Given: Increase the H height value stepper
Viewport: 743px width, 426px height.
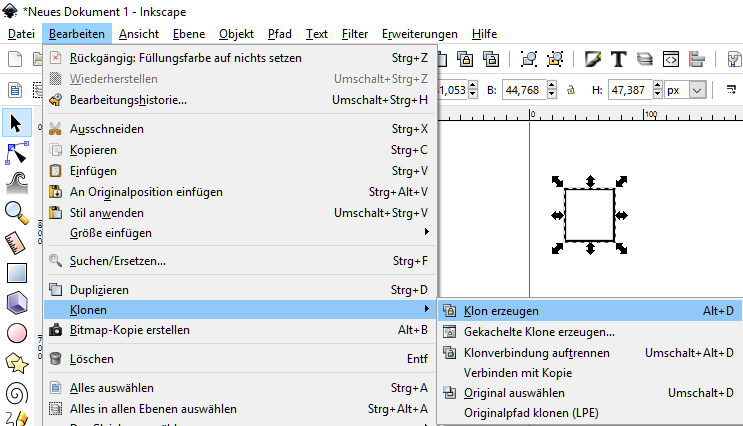Looking at the screenshot, I should (x=657, y=85).
